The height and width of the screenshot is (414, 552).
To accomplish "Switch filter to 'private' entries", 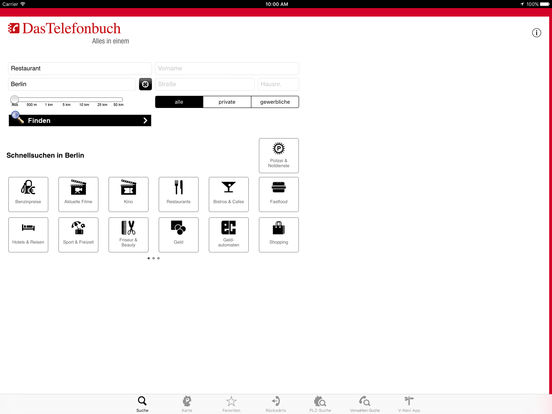I will click(x=227, y=102).
